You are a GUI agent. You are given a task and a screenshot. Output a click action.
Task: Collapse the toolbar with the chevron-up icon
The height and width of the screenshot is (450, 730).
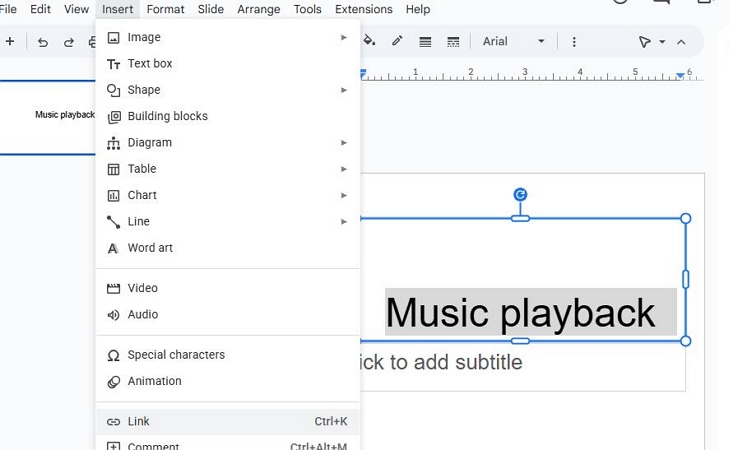pos(681,42)
